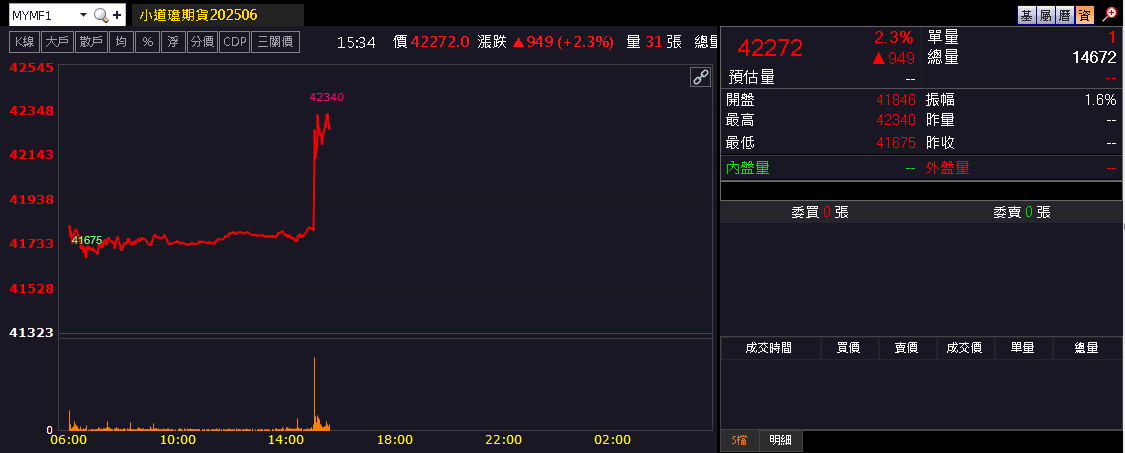Screen dimensions: 1125x453
Task: Click the 小道瓊期貨202506 title label
Action: coord(198,14)
